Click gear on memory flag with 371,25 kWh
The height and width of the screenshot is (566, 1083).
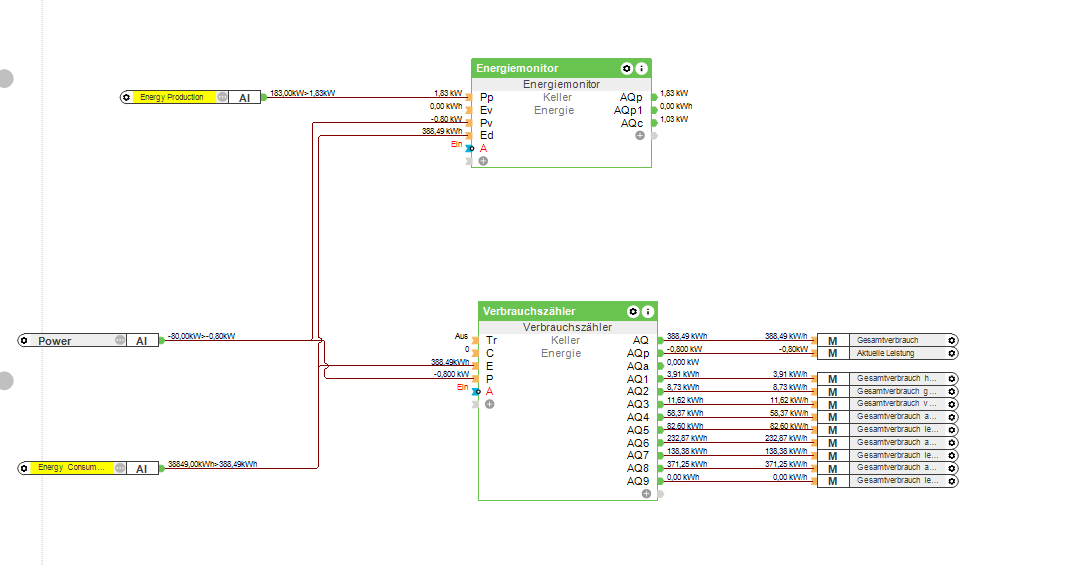click(952, 468)
